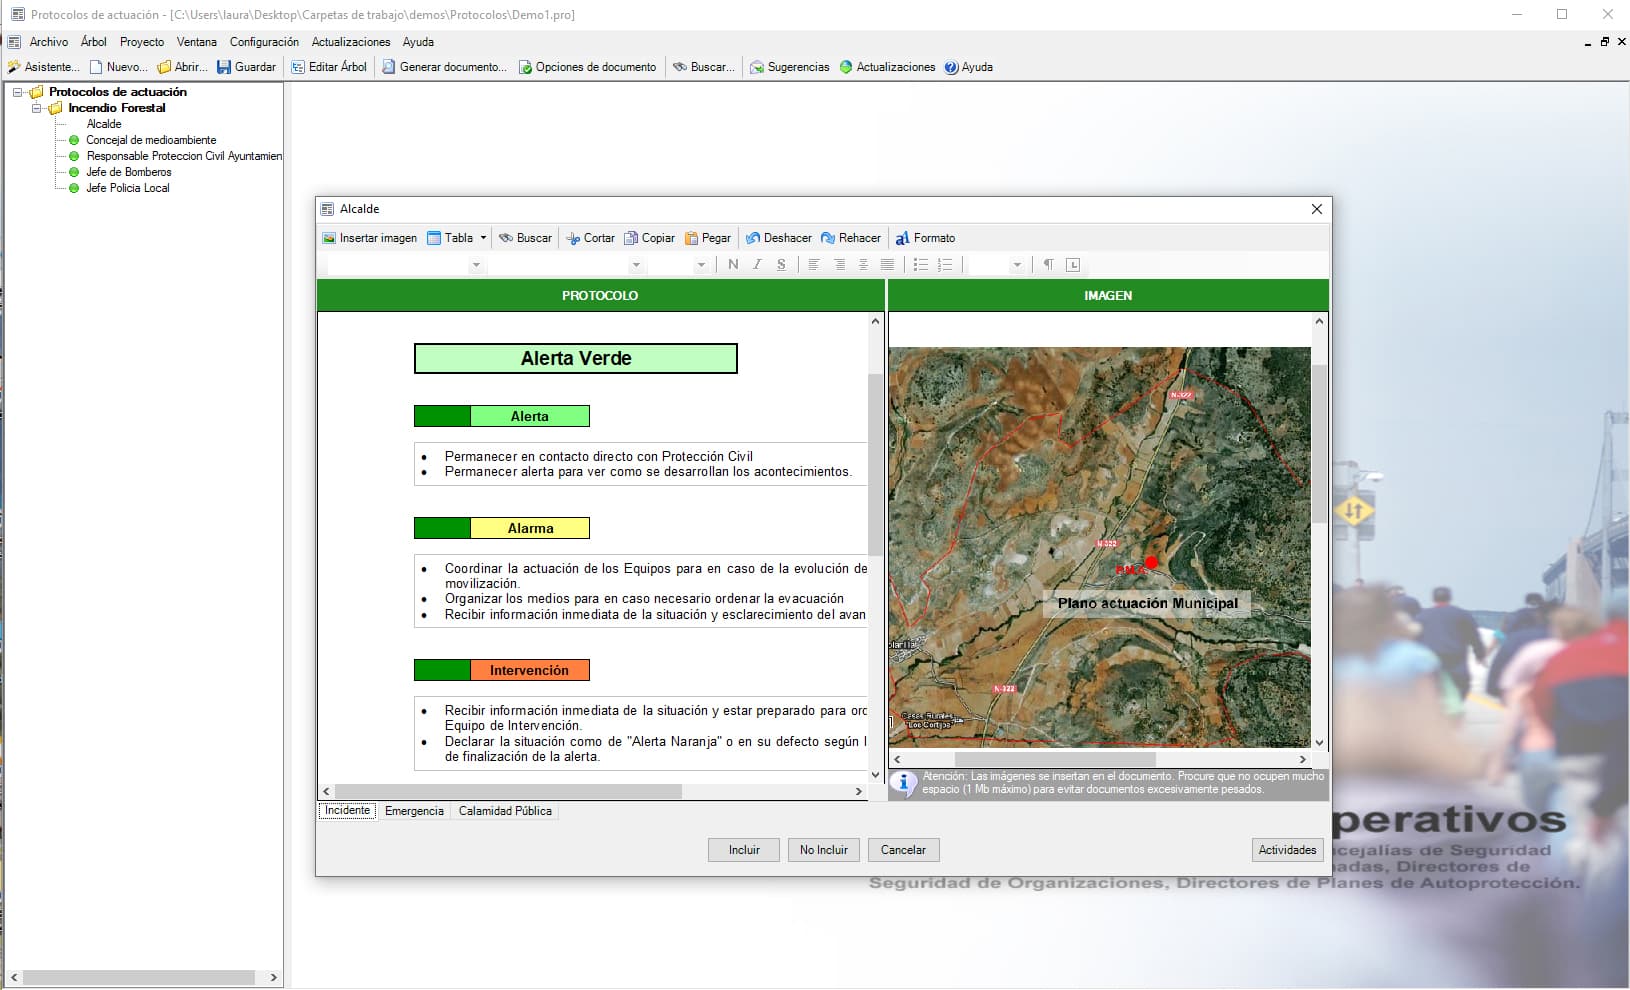Justify text alignment
Screen dimensions: 1630x990
pyautogui.click(x=887, y=265)
